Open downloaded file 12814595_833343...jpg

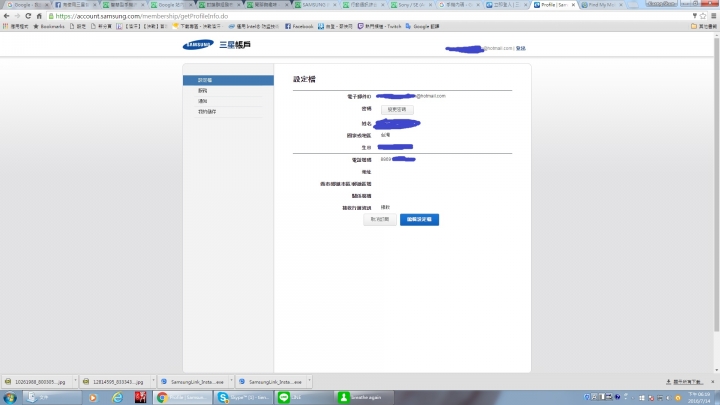coord(115,382)
